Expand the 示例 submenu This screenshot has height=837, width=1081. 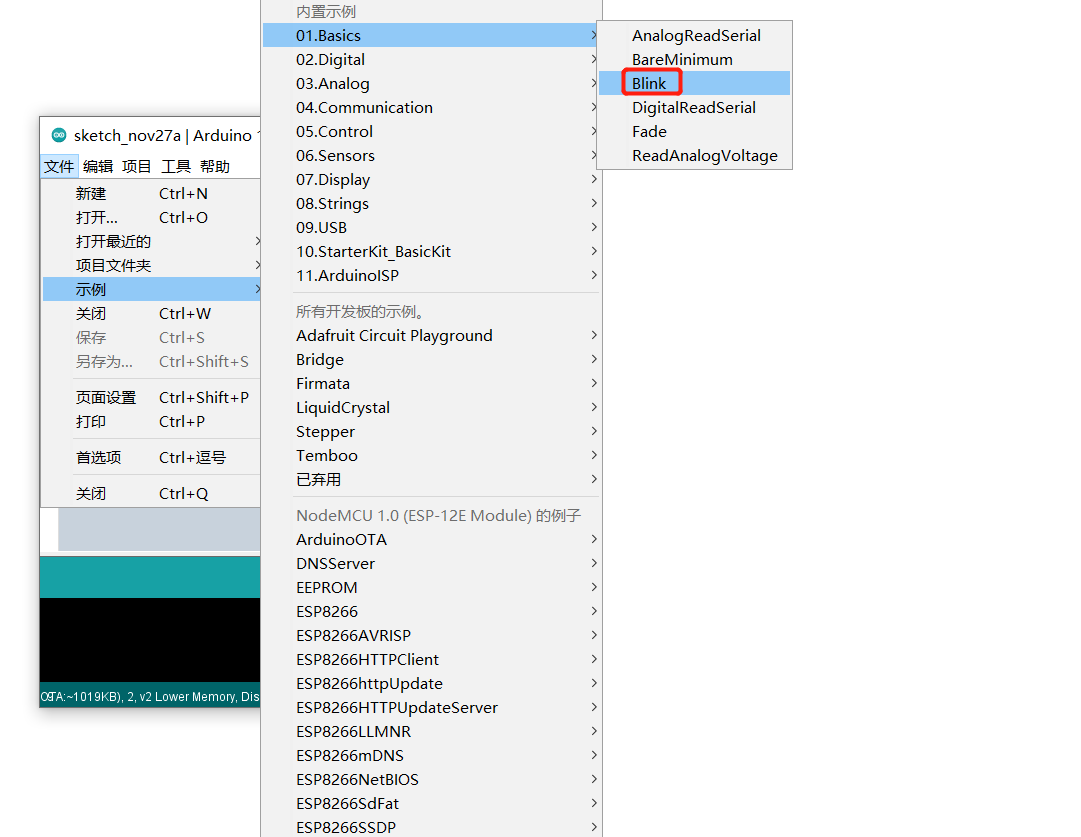(x=152, y=290)
